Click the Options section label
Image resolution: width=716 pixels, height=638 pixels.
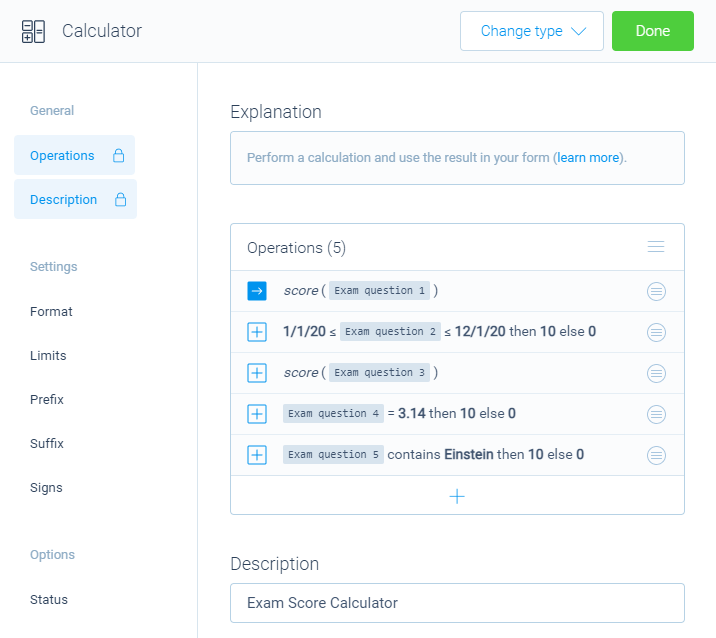point(52,554)
